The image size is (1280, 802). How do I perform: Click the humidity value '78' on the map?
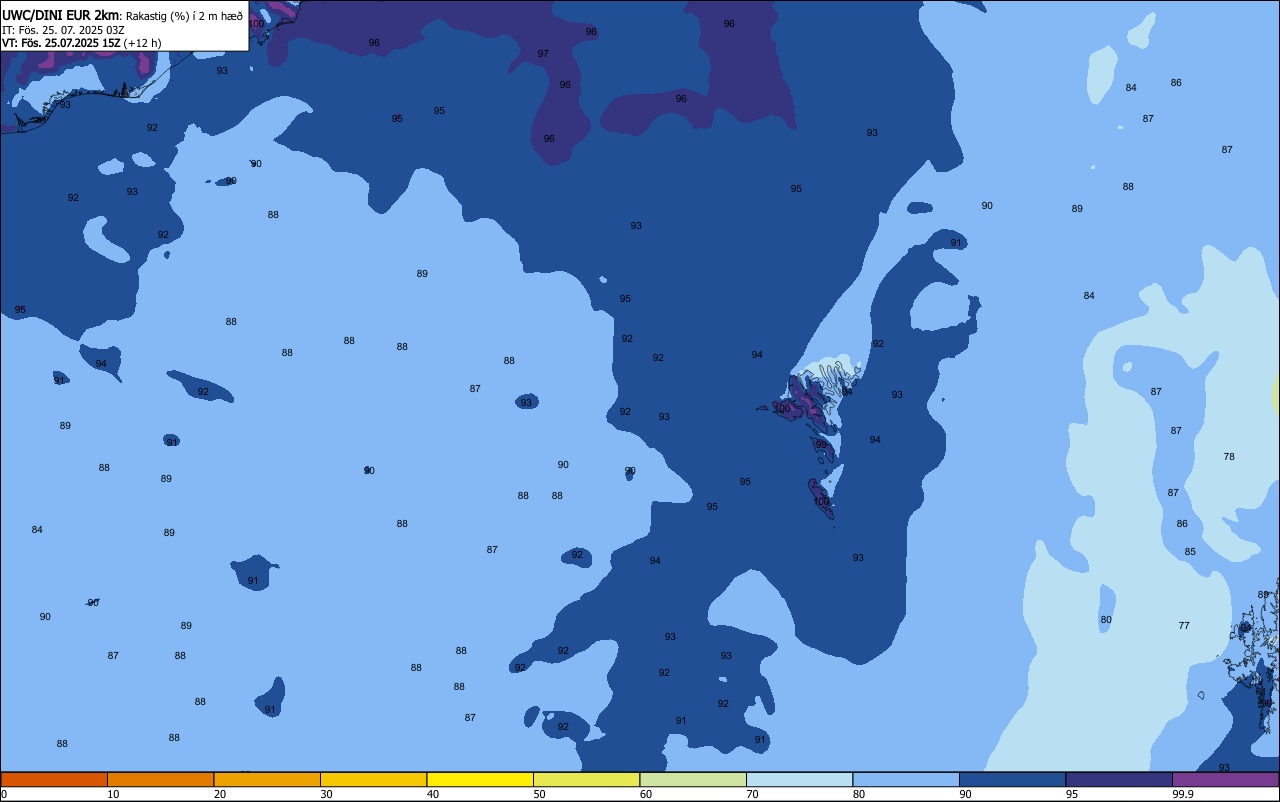tap(1229, 457)
